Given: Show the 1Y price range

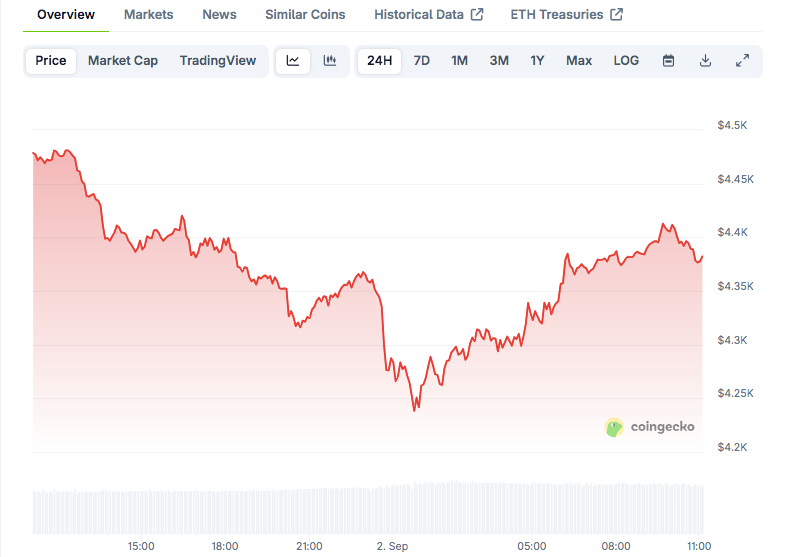Looking at the screenshot, I should pos(538,60).
